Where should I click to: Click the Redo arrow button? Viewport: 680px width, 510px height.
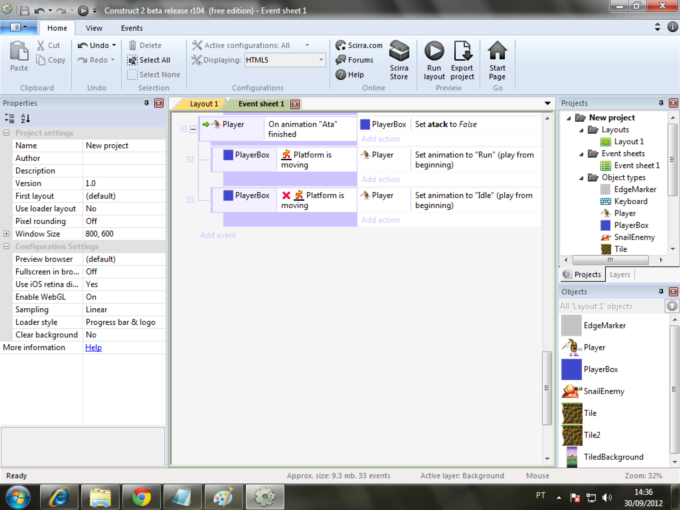point(92,60)
